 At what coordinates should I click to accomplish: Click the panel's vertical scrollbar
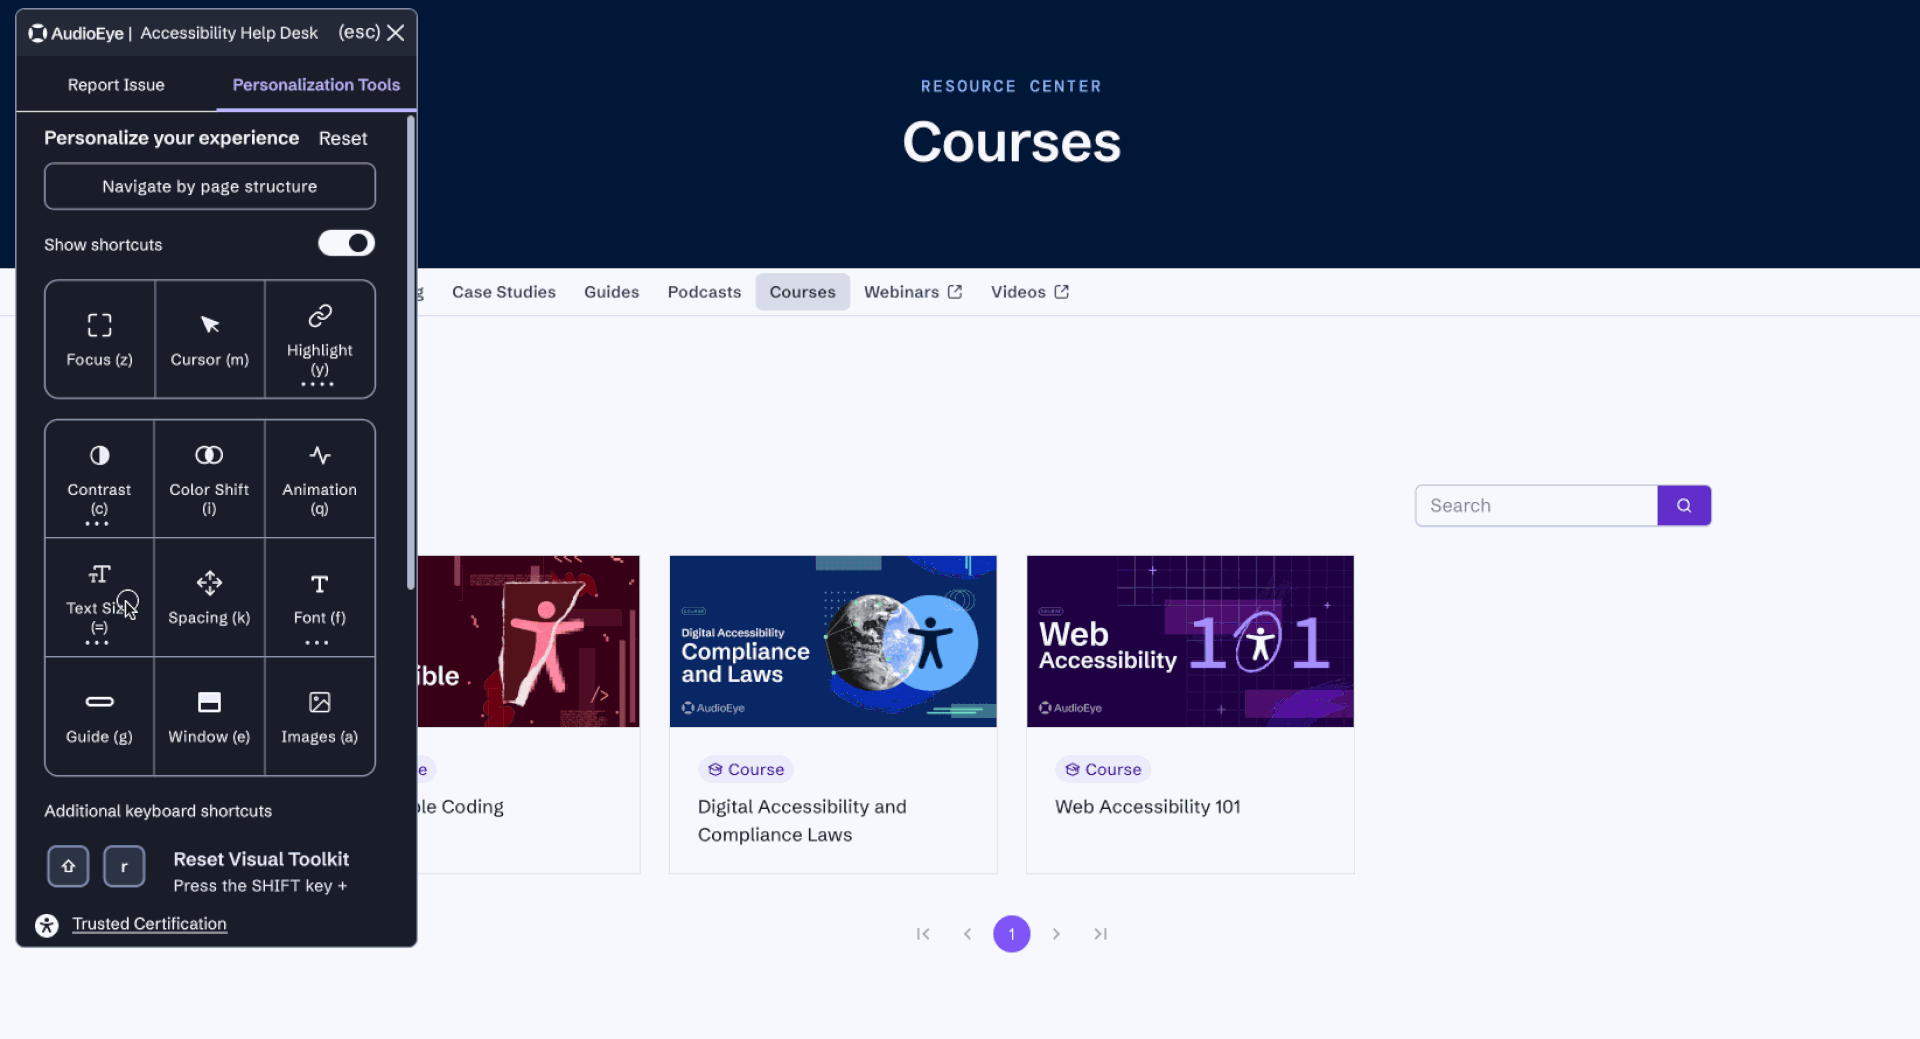tap(410, 352)
